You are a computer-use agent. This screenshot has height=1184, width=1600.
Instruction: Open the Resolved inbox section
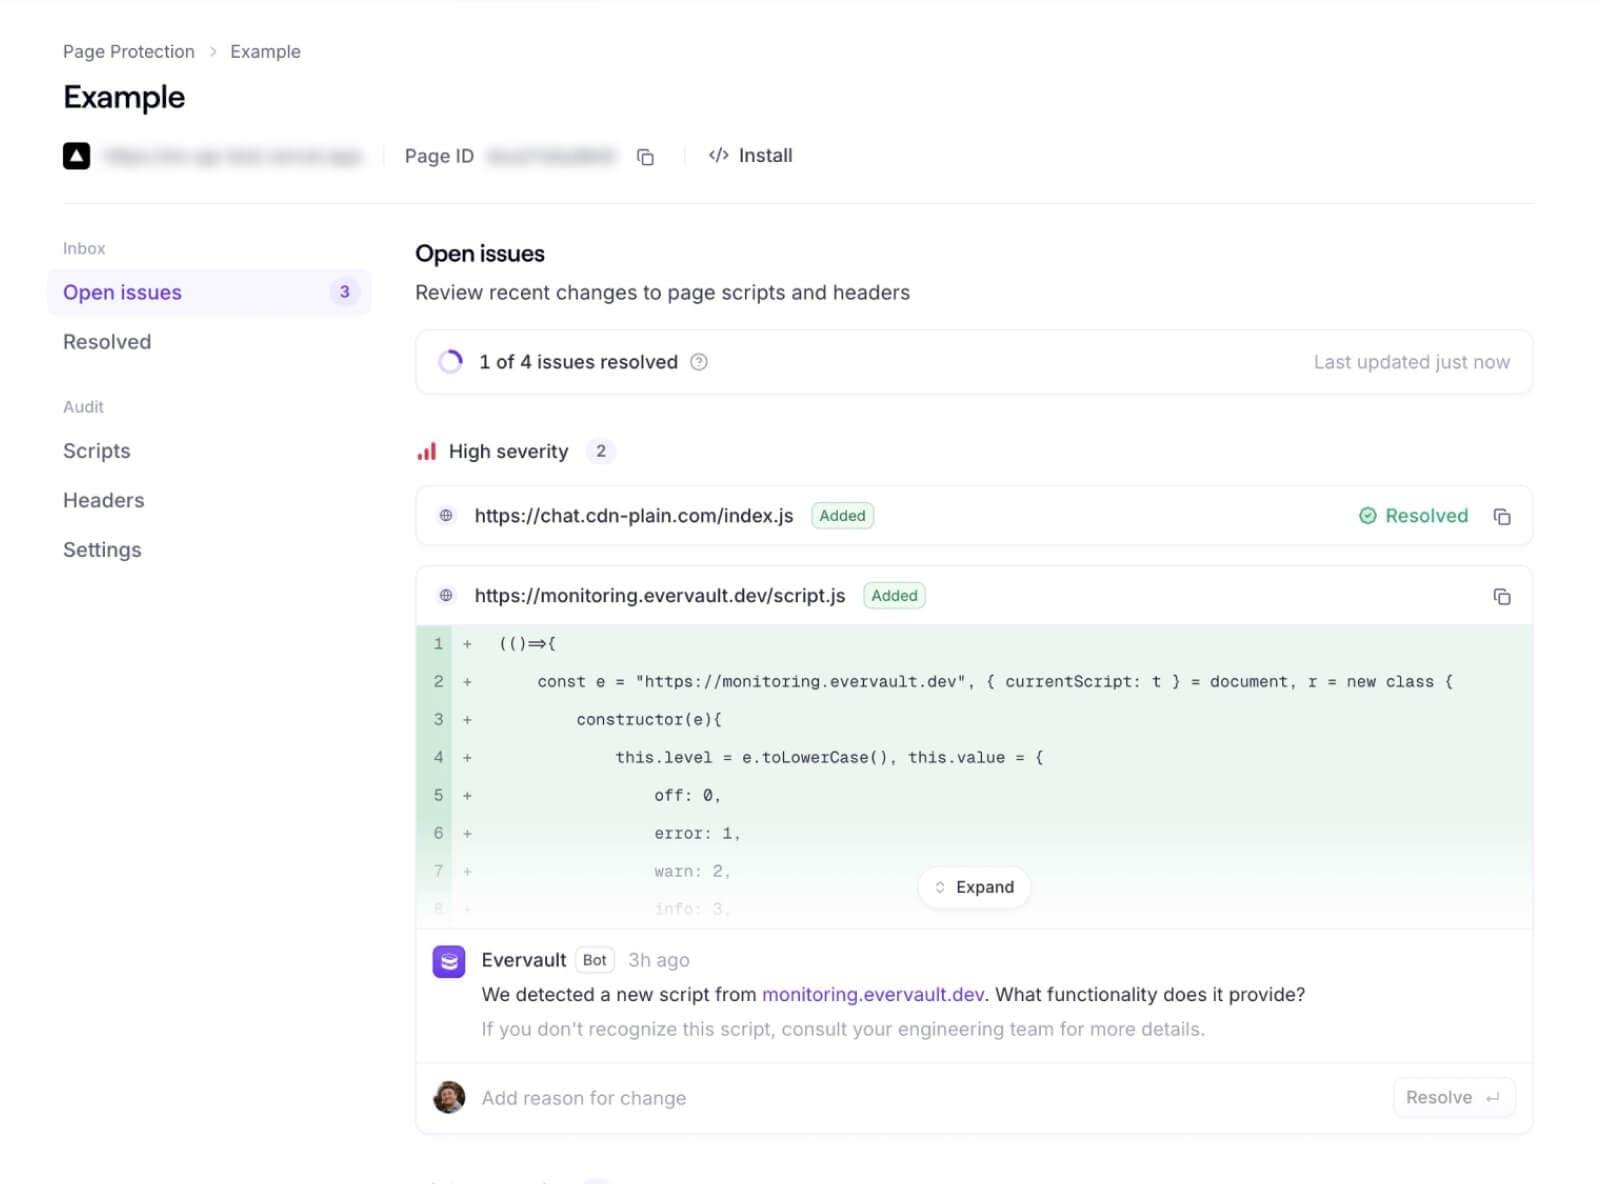107,342
